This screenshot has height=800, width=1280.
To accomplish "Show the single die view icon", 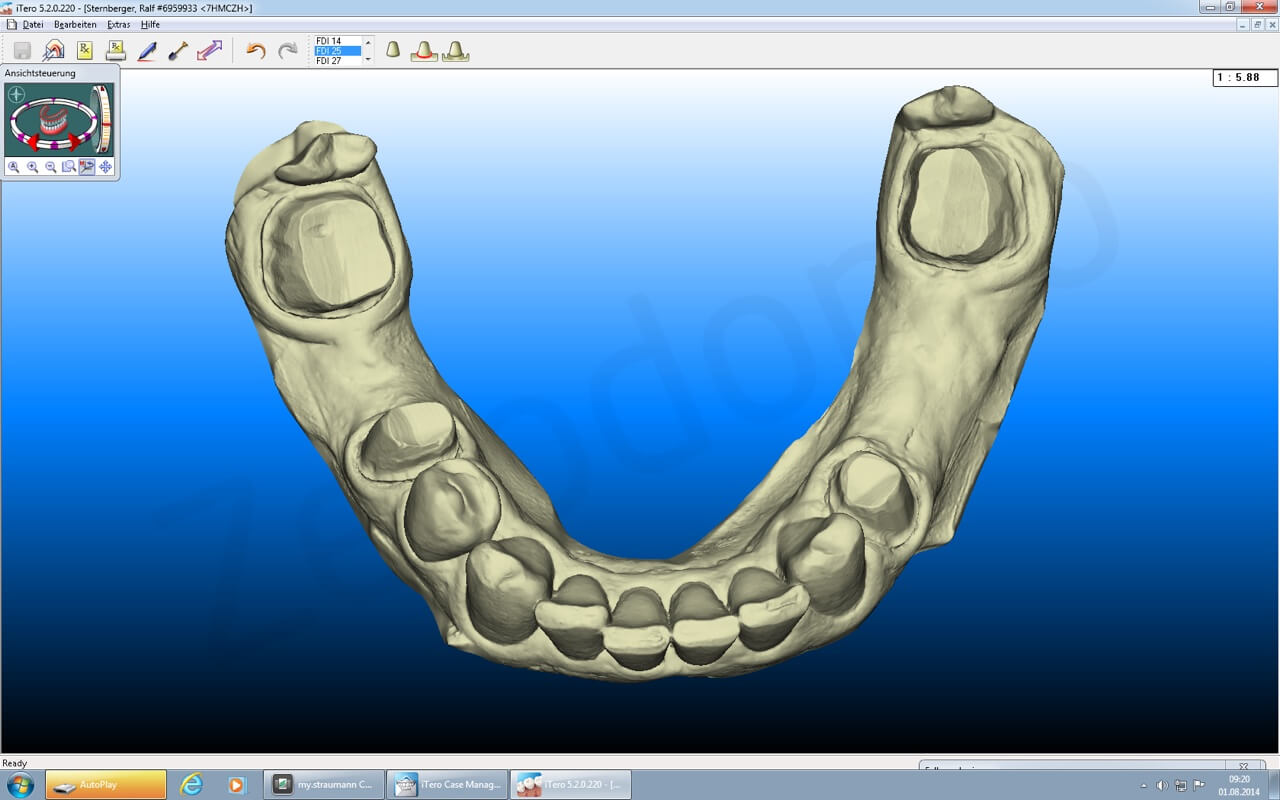I will click(393, 49).
